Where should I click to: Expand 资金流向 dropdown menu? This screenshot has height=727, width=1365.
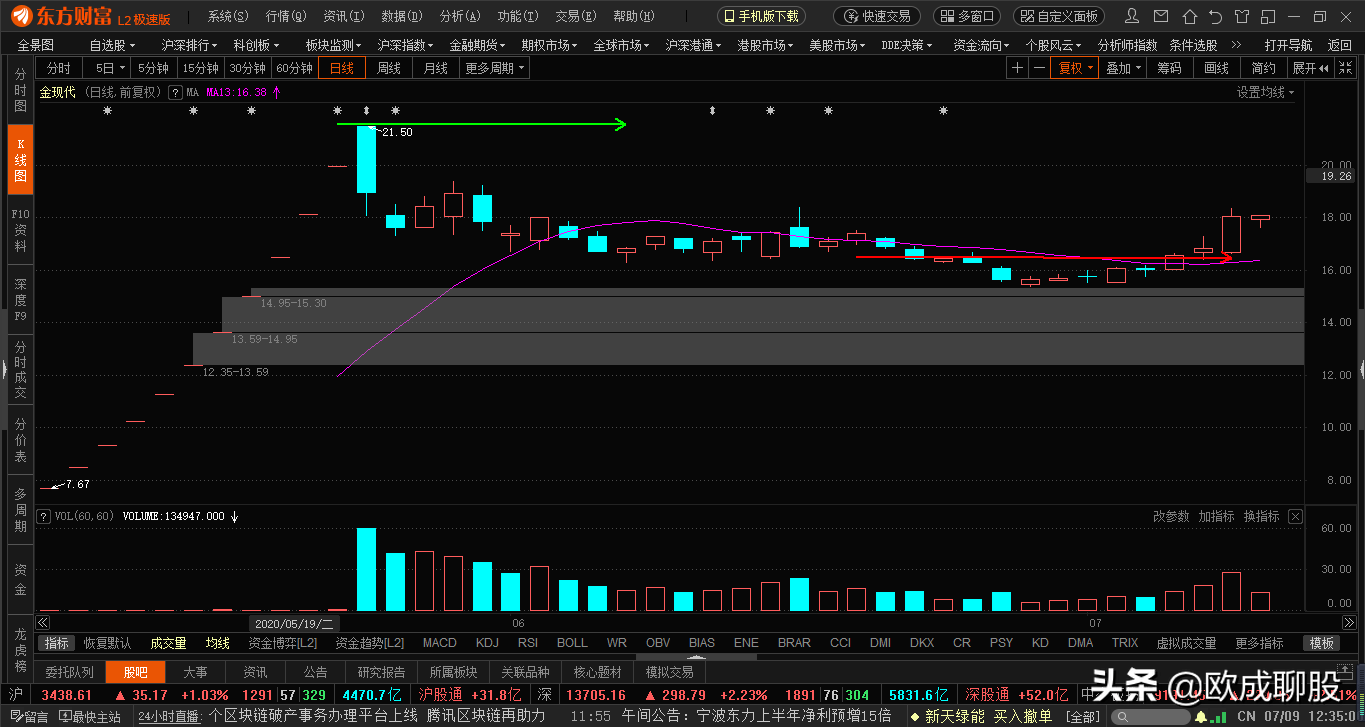tap(981, 45)
